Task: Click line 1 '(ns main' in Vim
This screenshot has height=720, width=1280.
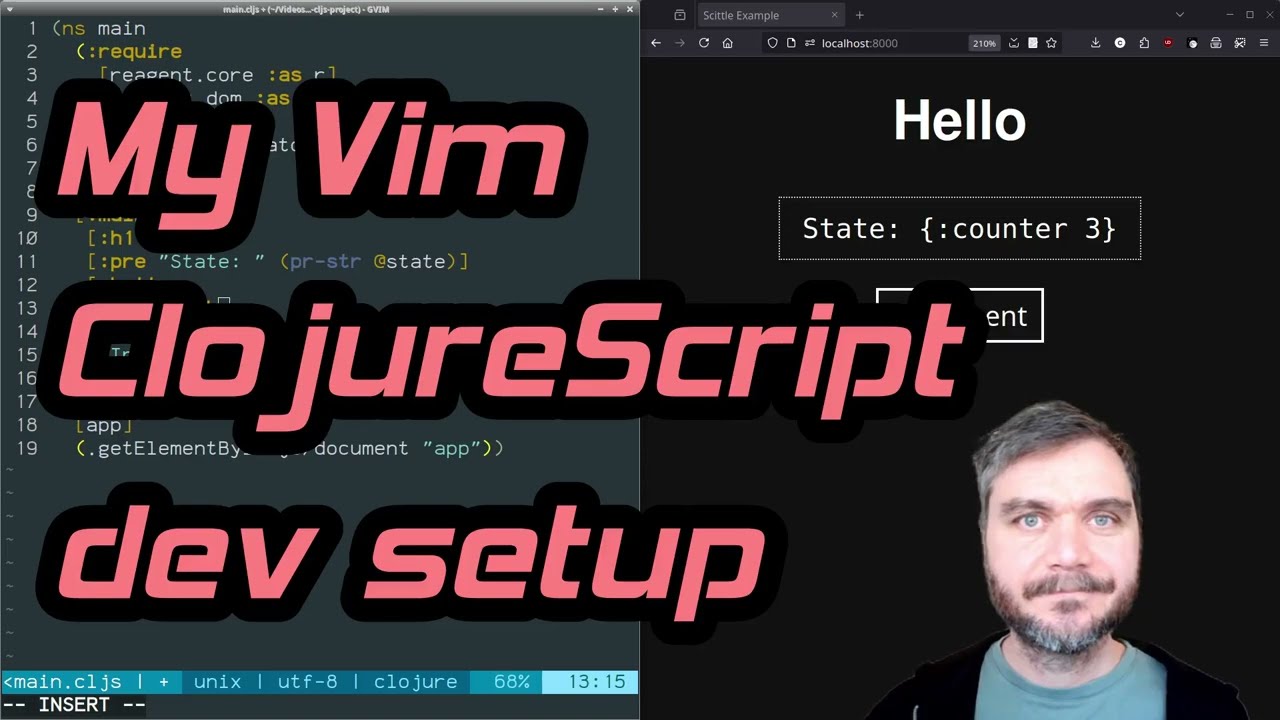Action: [99, 28]
